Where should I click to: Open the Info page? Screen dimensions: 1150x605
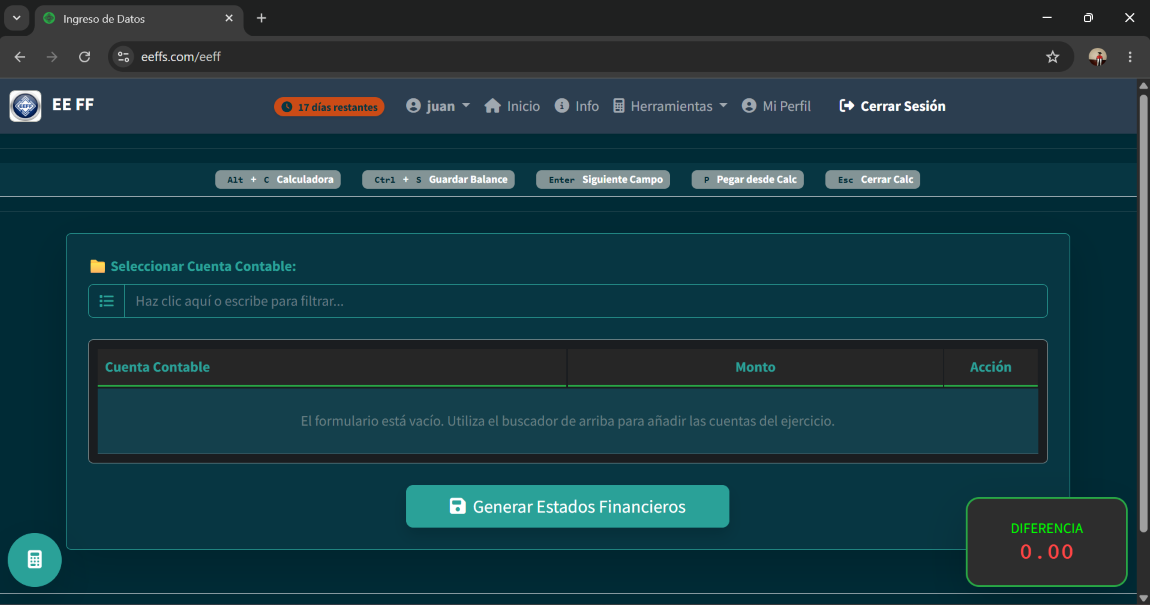[x=576, y=106]
